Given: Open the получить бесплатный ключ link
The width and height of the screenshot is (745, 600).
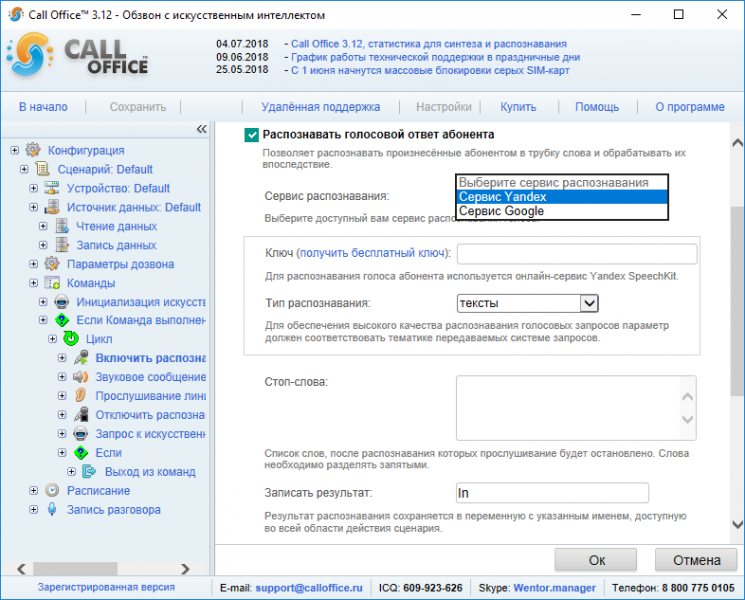Looking at the screenshot, I should click(373, 253).
